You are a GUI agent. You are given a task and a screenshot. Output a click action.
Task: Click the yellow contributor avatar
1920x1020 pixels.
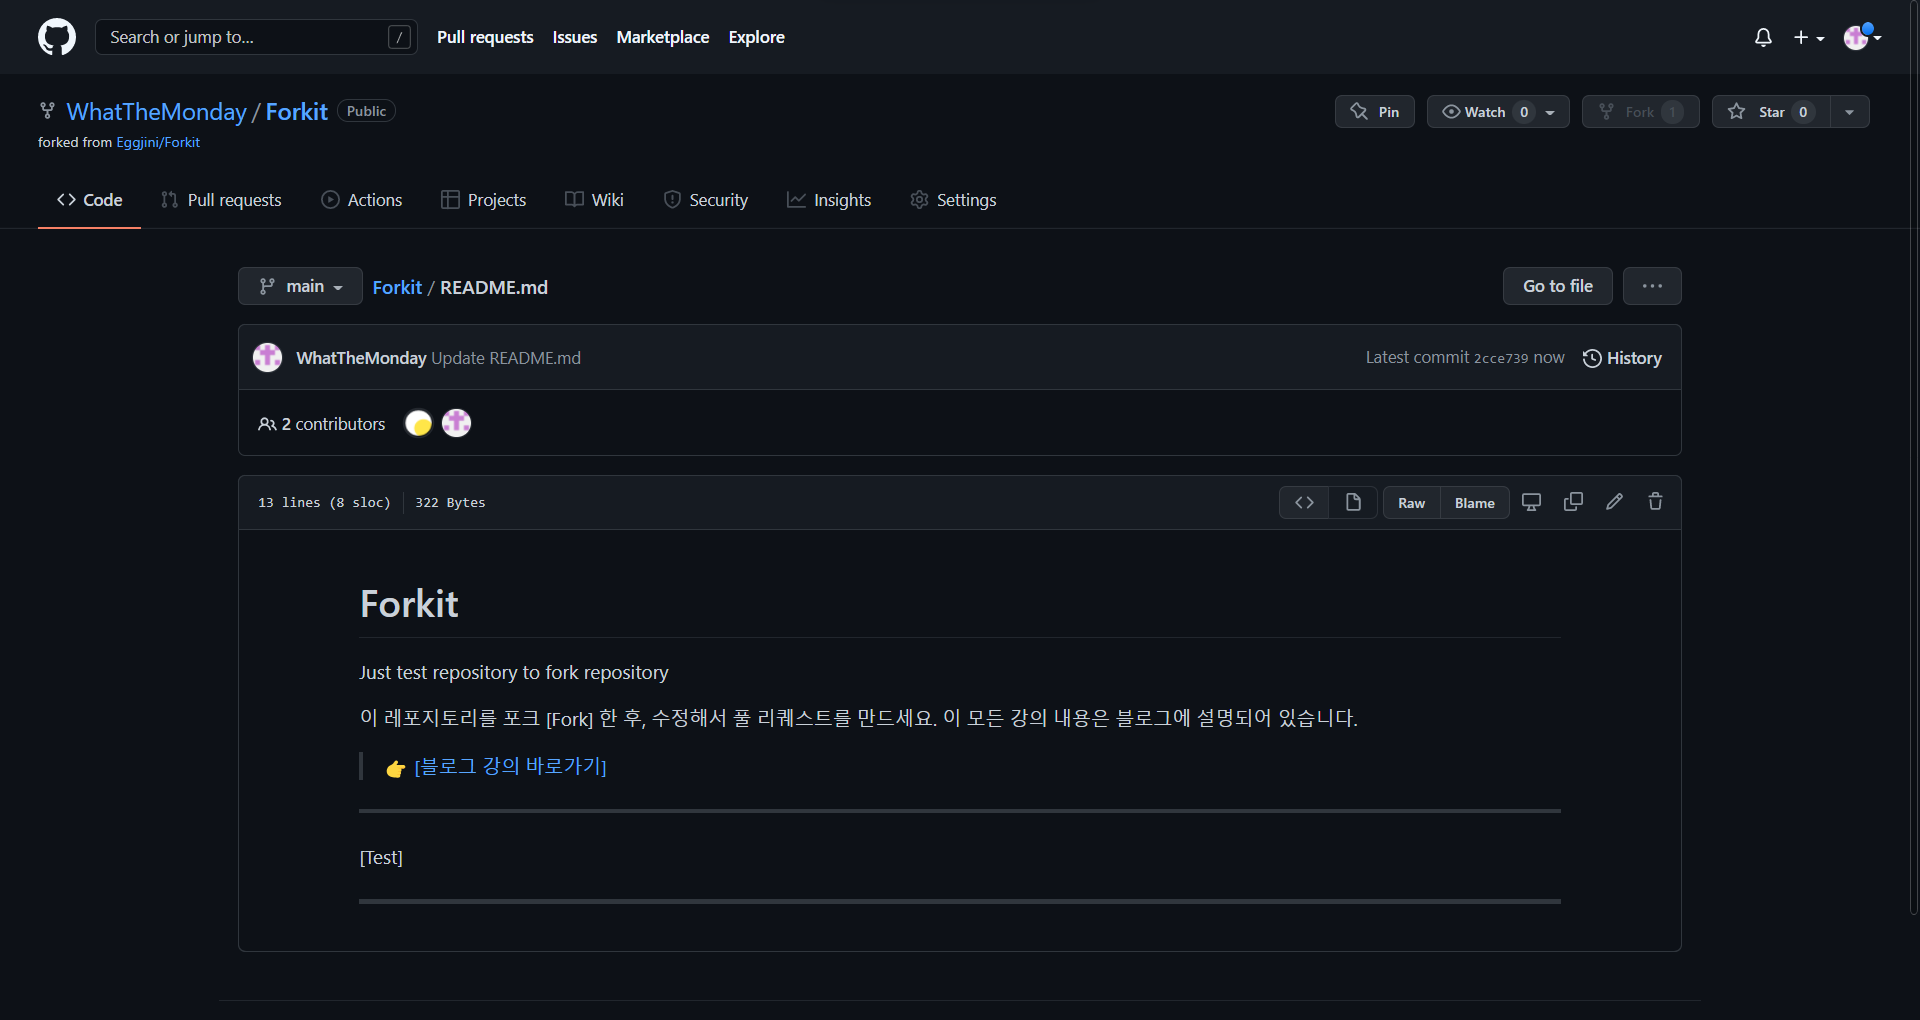tap(418, 423)
